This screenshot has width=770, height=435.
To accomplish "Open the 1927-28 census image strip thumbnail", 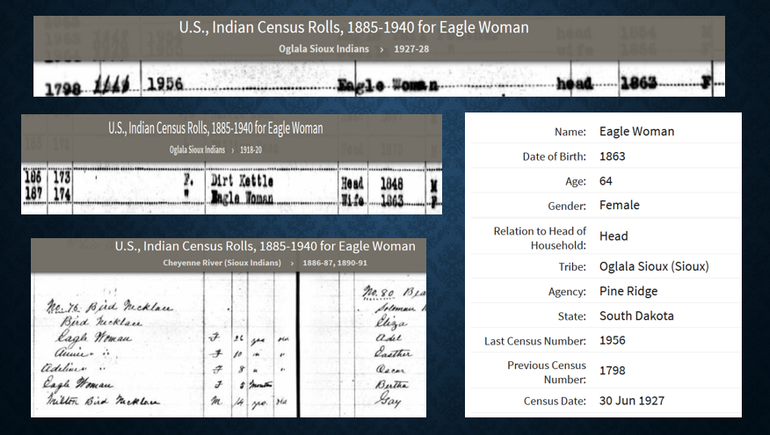I will [379, 79].
